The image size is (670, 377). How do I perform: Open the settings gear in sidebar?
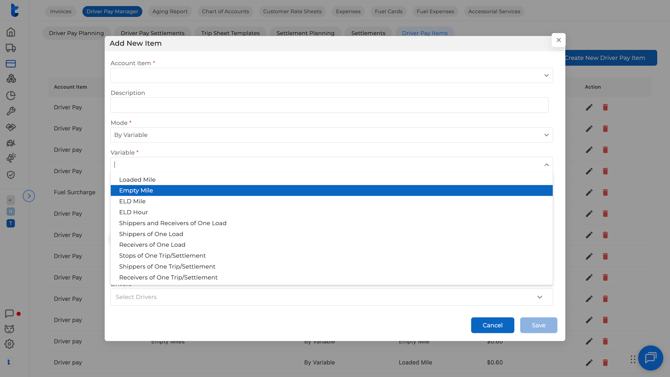pos(9,344)
